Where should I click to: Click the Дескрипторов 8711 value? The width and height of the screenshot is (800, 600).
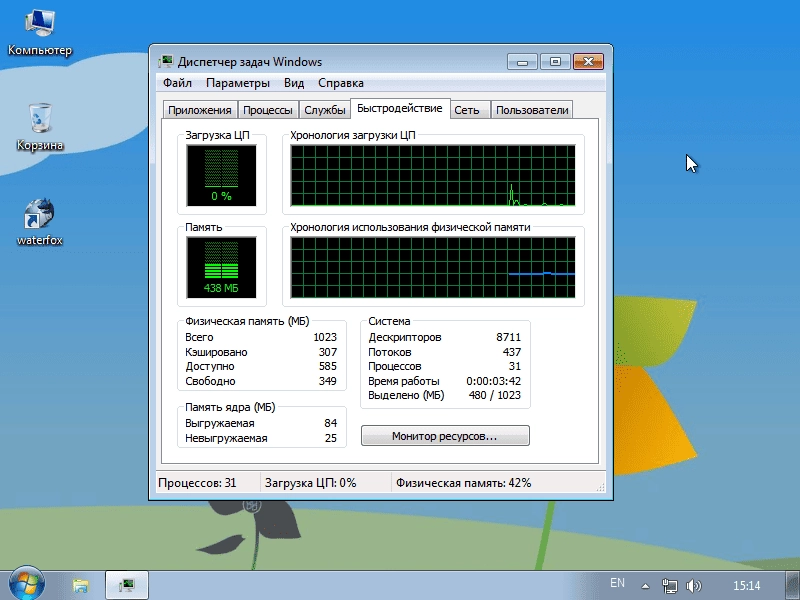coord(508,337)
